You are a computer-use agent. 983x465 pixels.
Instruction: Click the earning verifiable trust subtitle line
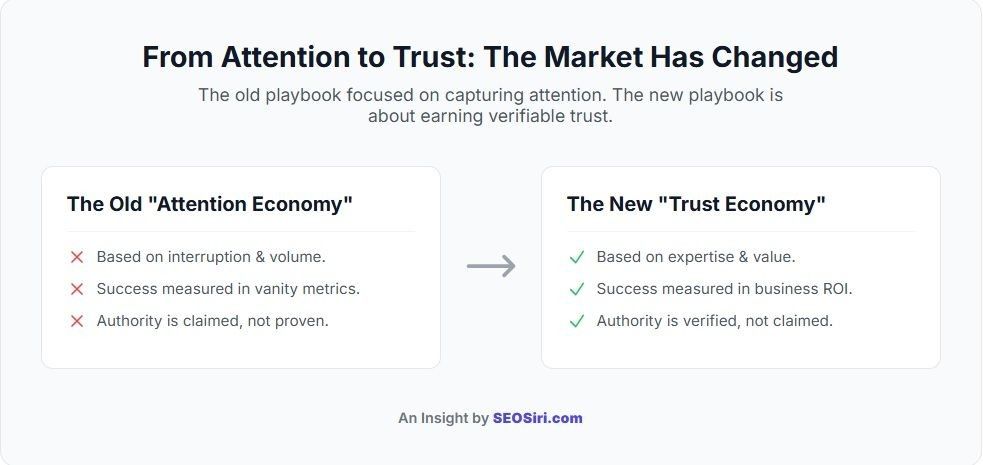490,117
